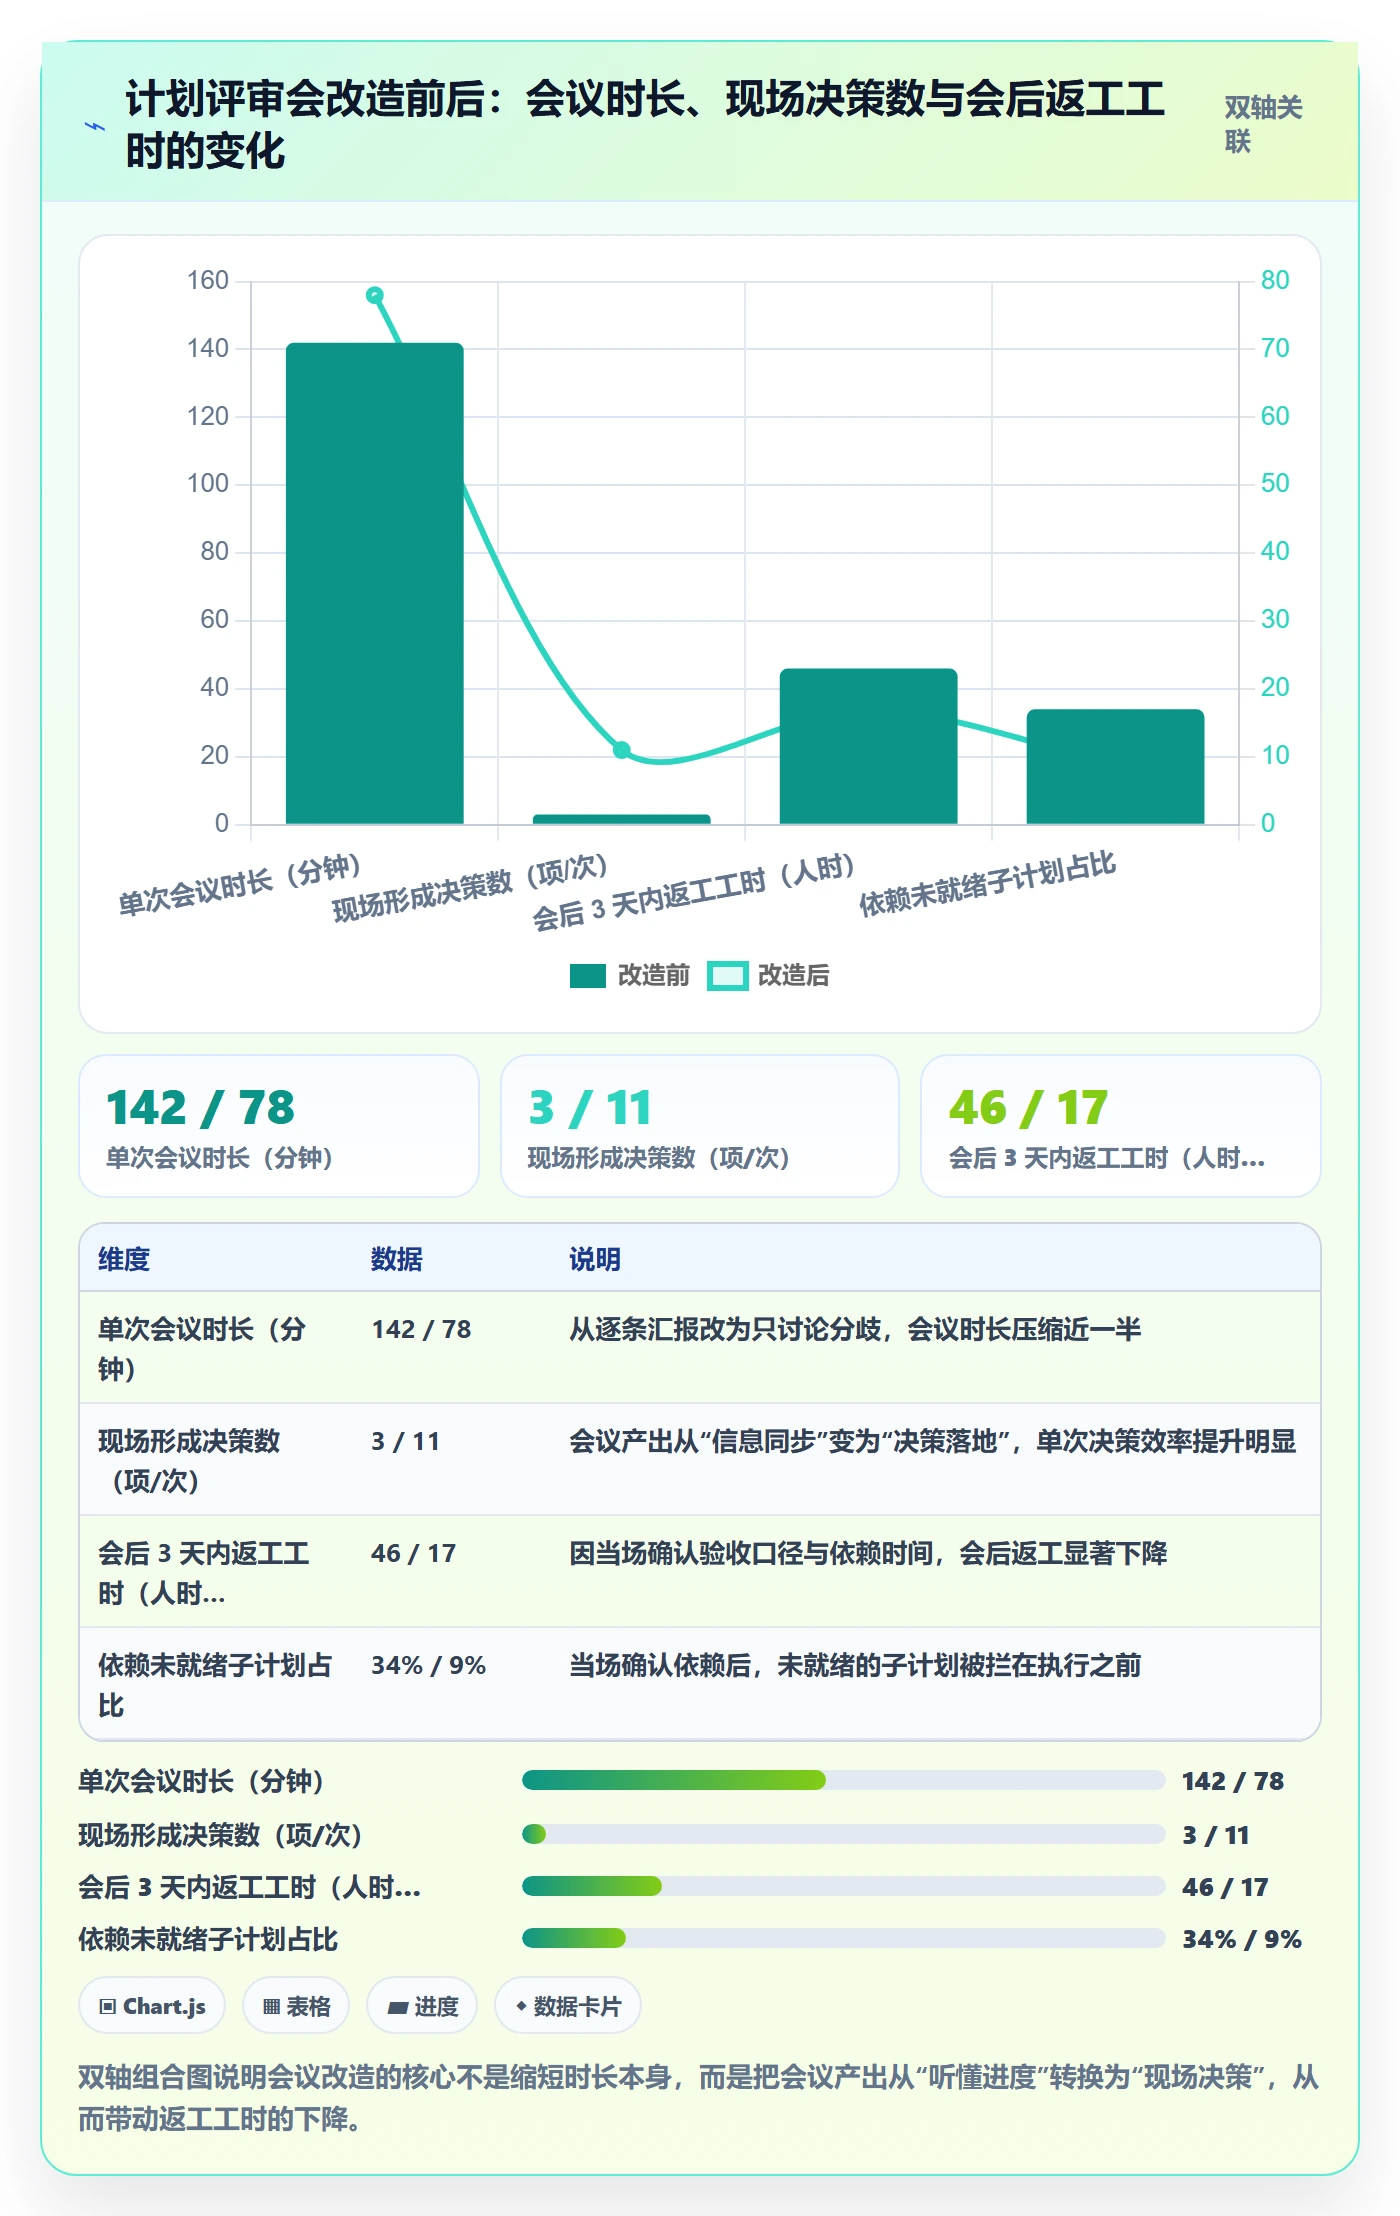
Task: Open the 3 / 11 决策数 data card
Action: 700,1126
